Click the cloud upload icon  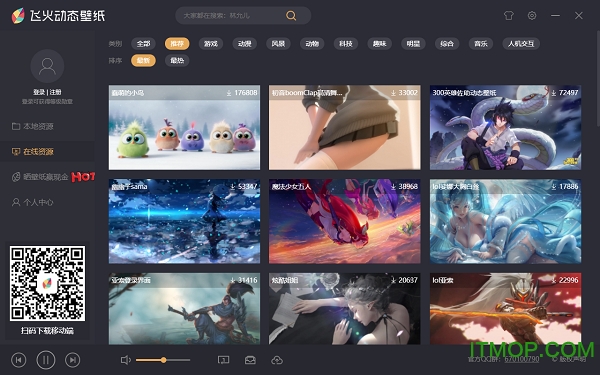click(x=277, y=360)
